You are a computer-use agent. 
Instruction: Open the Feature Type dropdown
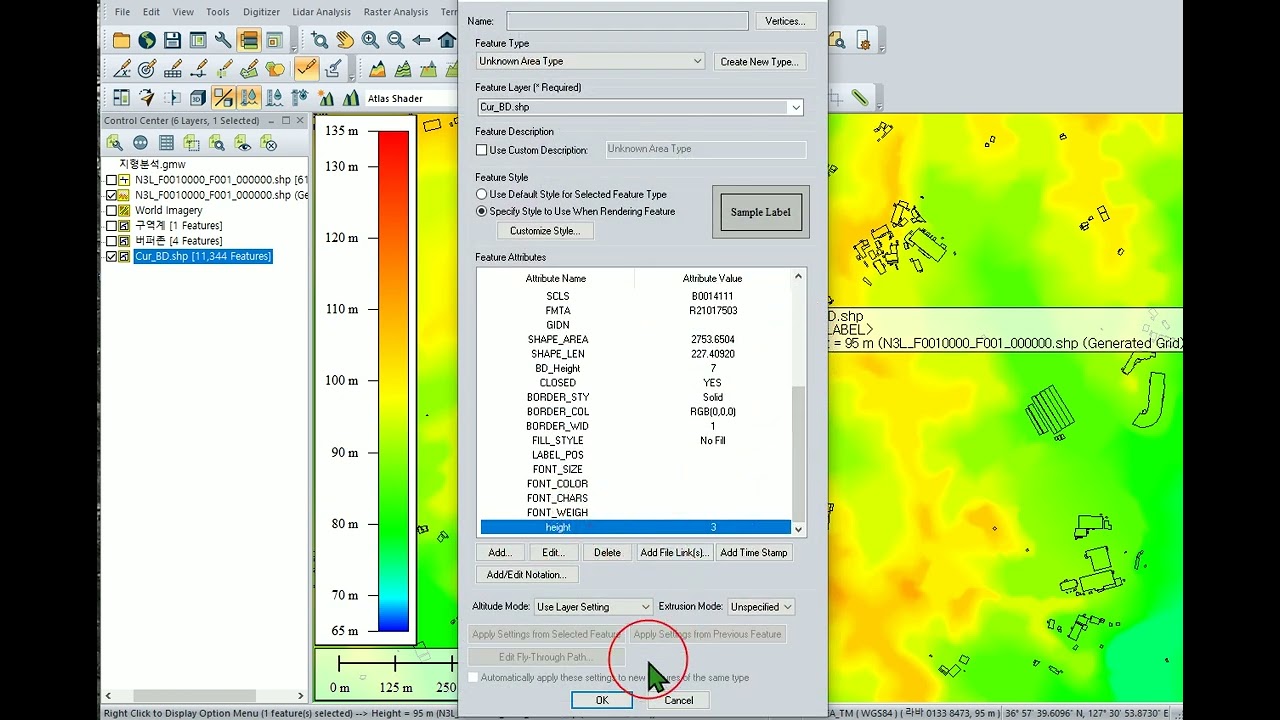coord(697,61)
